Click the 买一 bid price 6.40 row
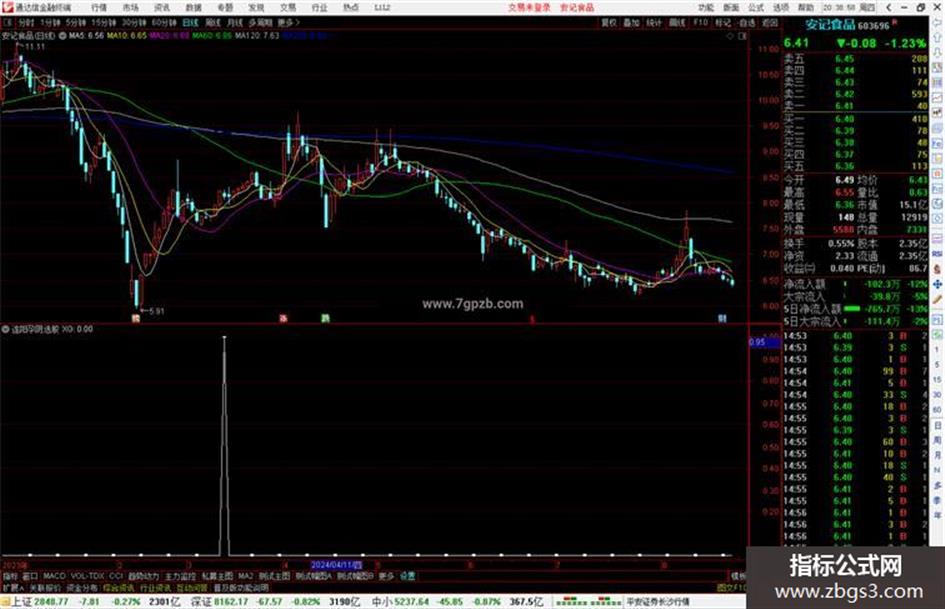The width and height of the screenshot is (945, 609). pyautogui.click(x=856, y=119)
